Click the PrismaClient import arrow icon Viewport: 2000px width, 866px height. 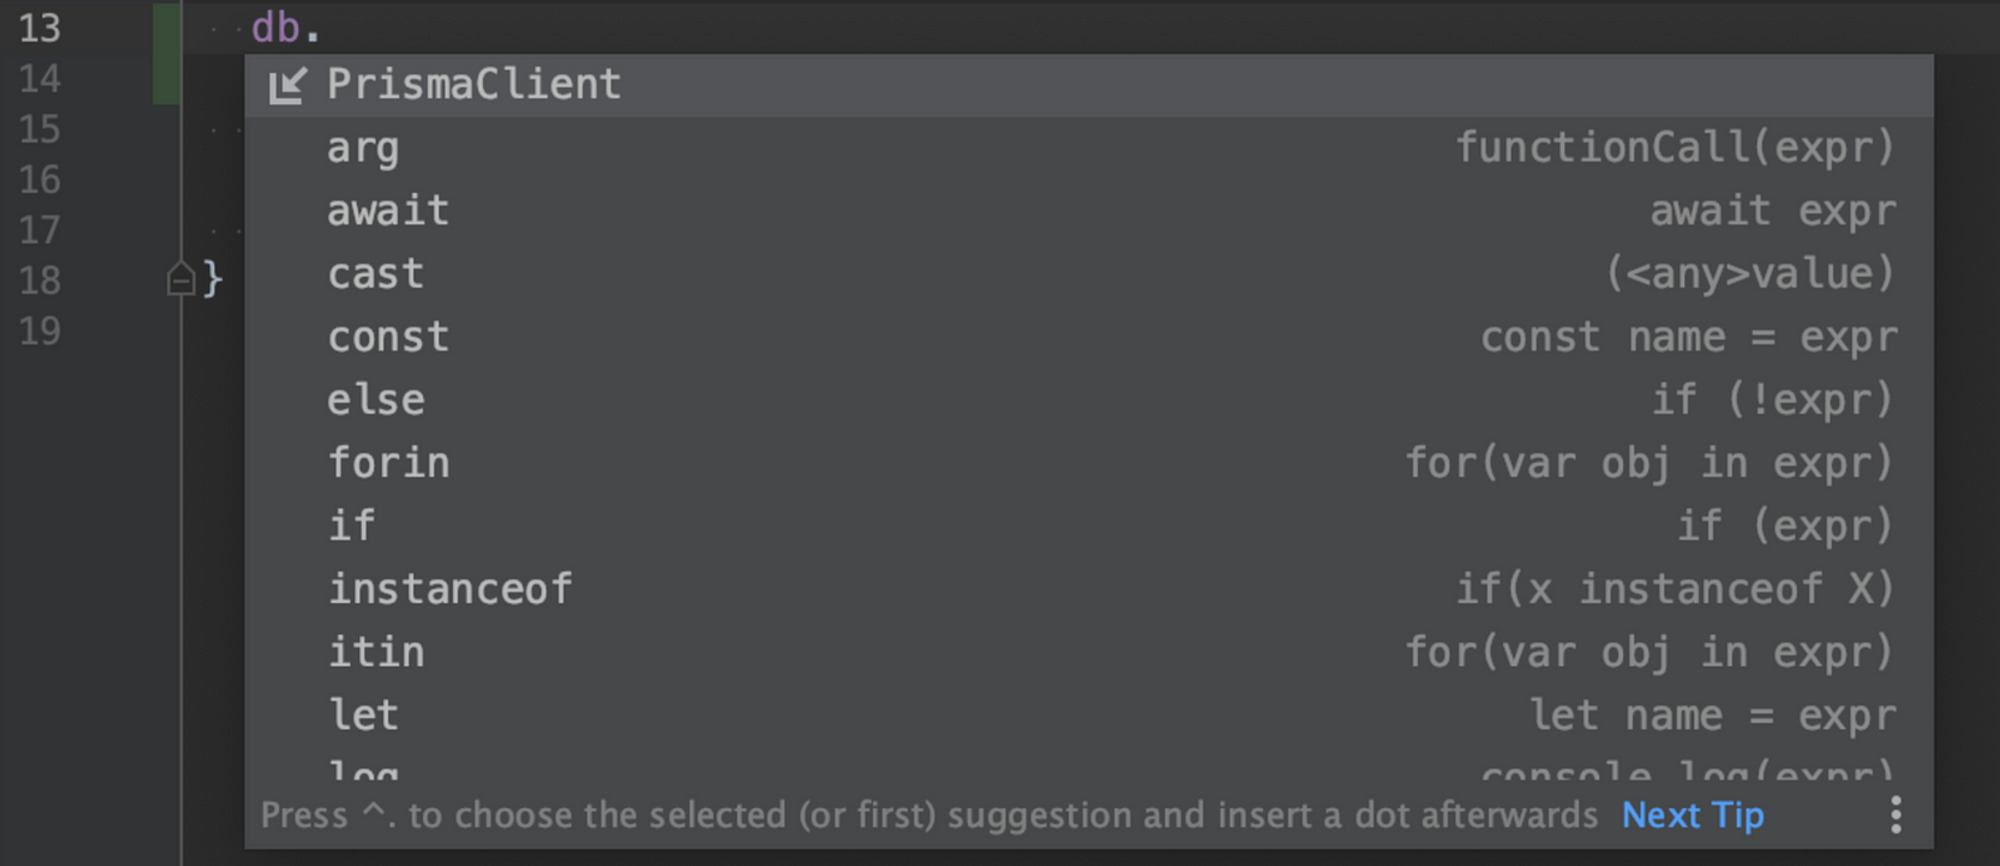[287, 86]
